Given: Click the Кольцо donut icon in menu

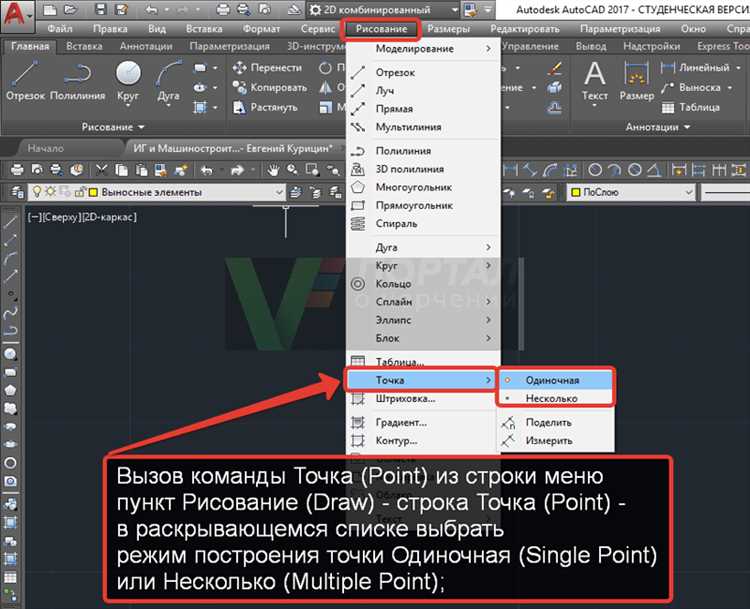Looking at the screenshot, I should coord(358,284).
